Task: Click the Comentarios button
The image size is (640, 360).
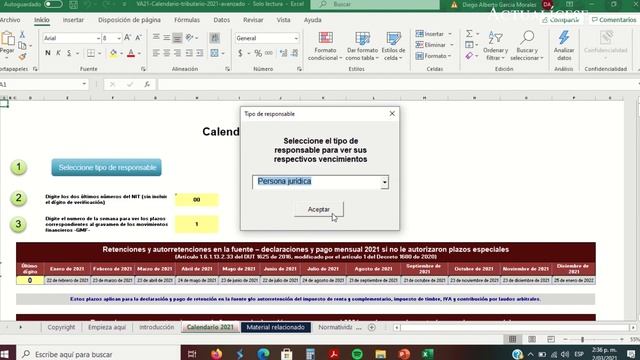Action: coord(614,20)
